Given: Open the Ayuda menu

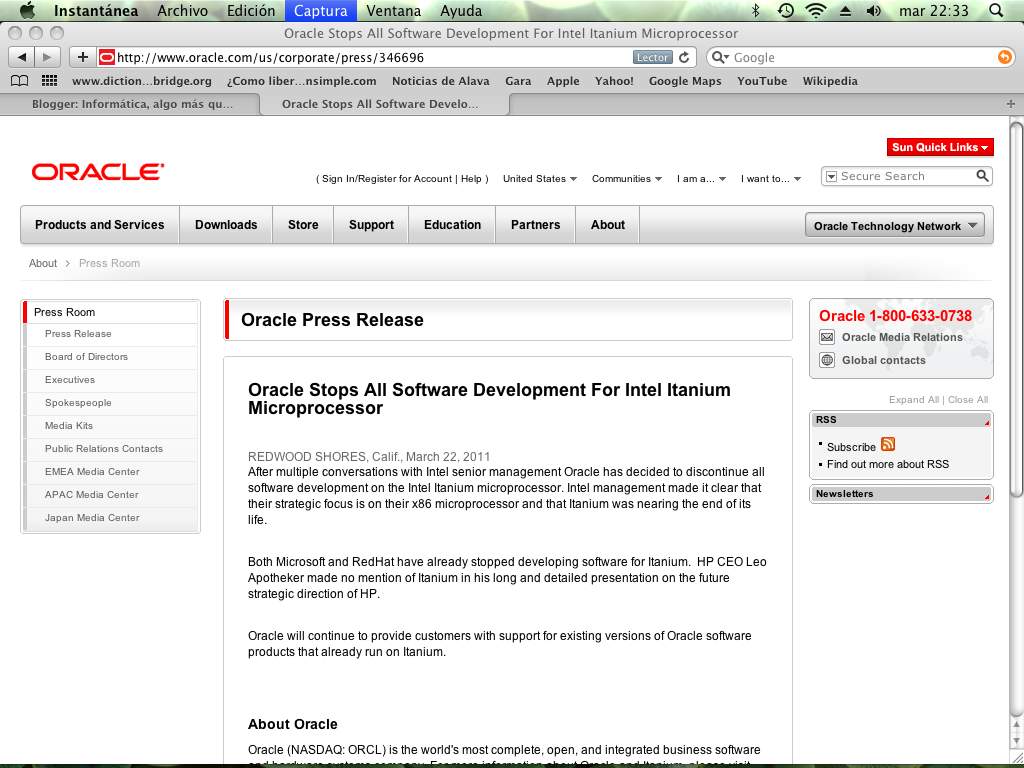Looking at the screenshot, I should (461, 10).
